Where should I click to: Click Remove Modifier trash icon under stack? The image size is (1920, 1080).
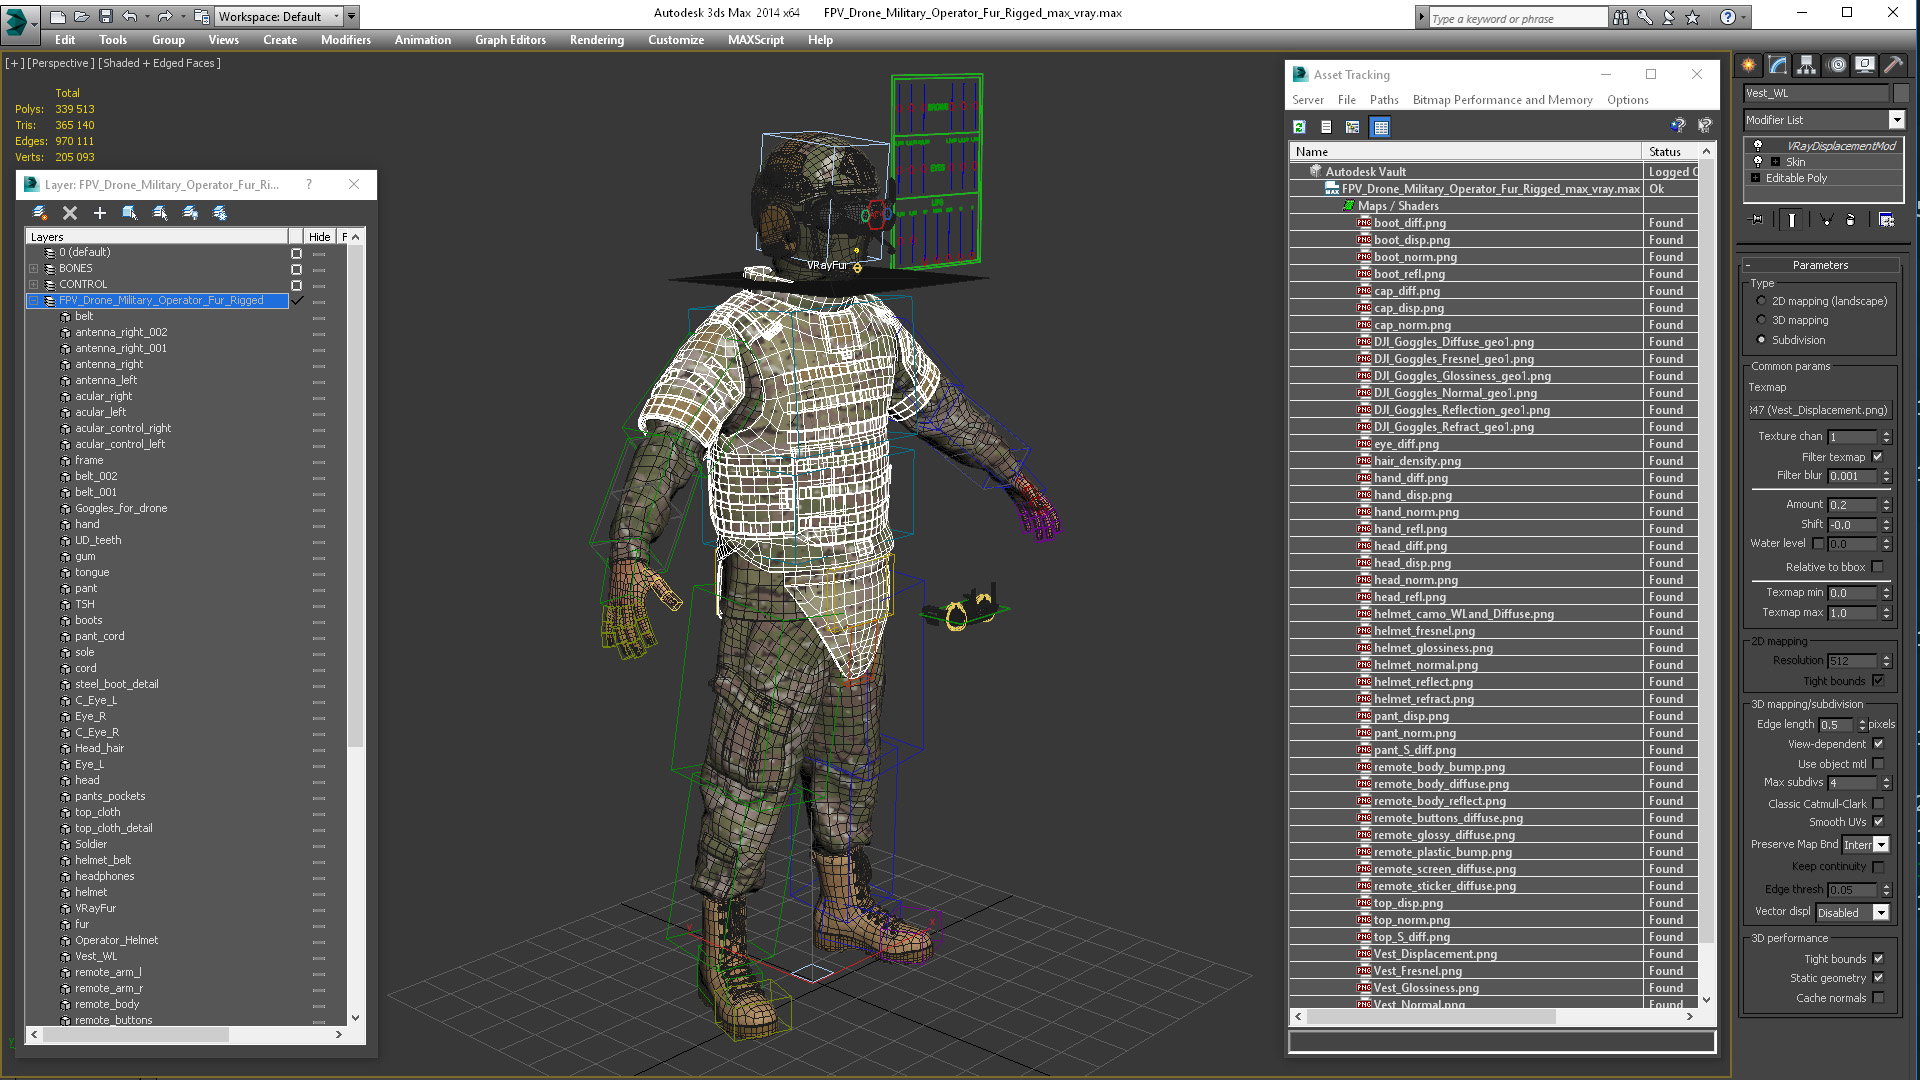tap(1850, 220)
